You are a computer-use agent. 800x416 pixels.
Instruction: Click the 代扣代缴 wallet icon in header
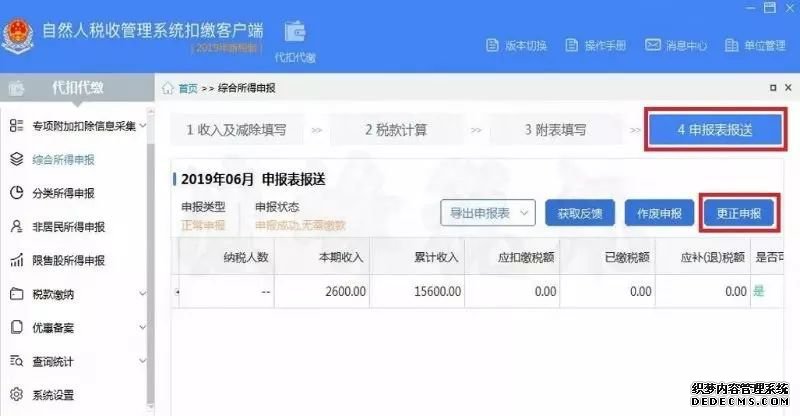[x=295, y=32]
